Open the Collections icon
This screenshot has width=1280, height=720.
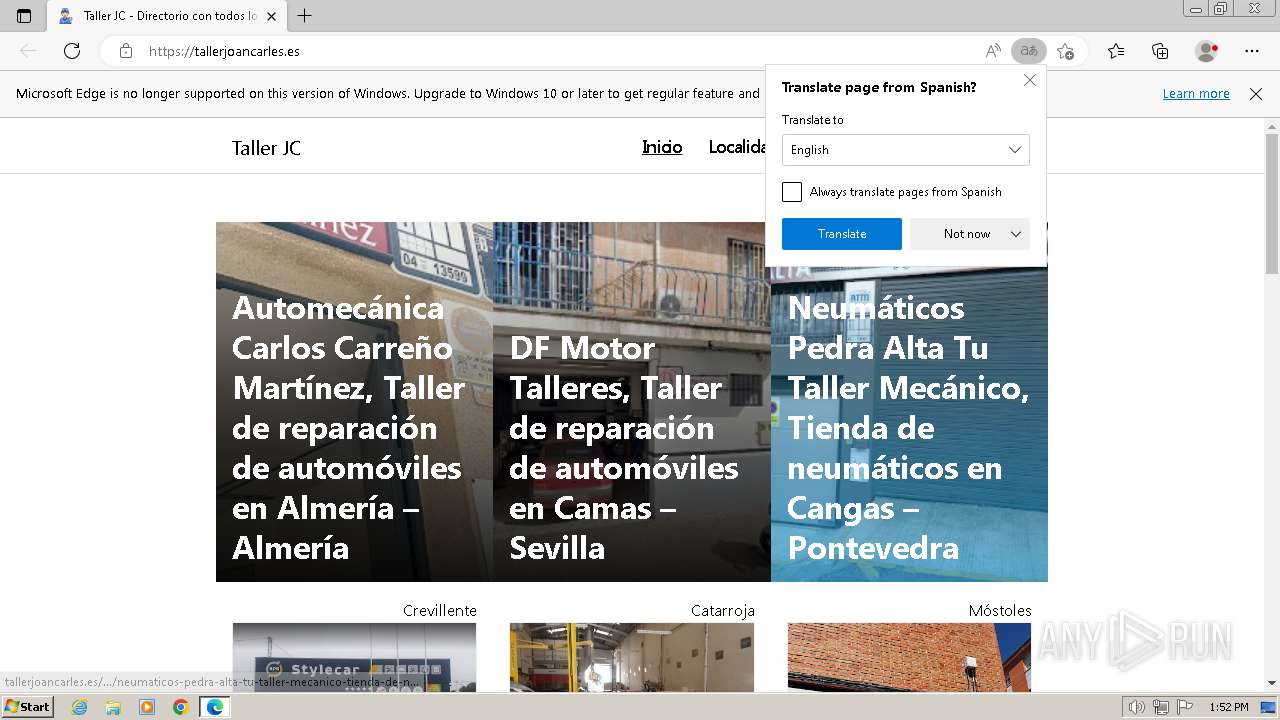click(1160, 51)
